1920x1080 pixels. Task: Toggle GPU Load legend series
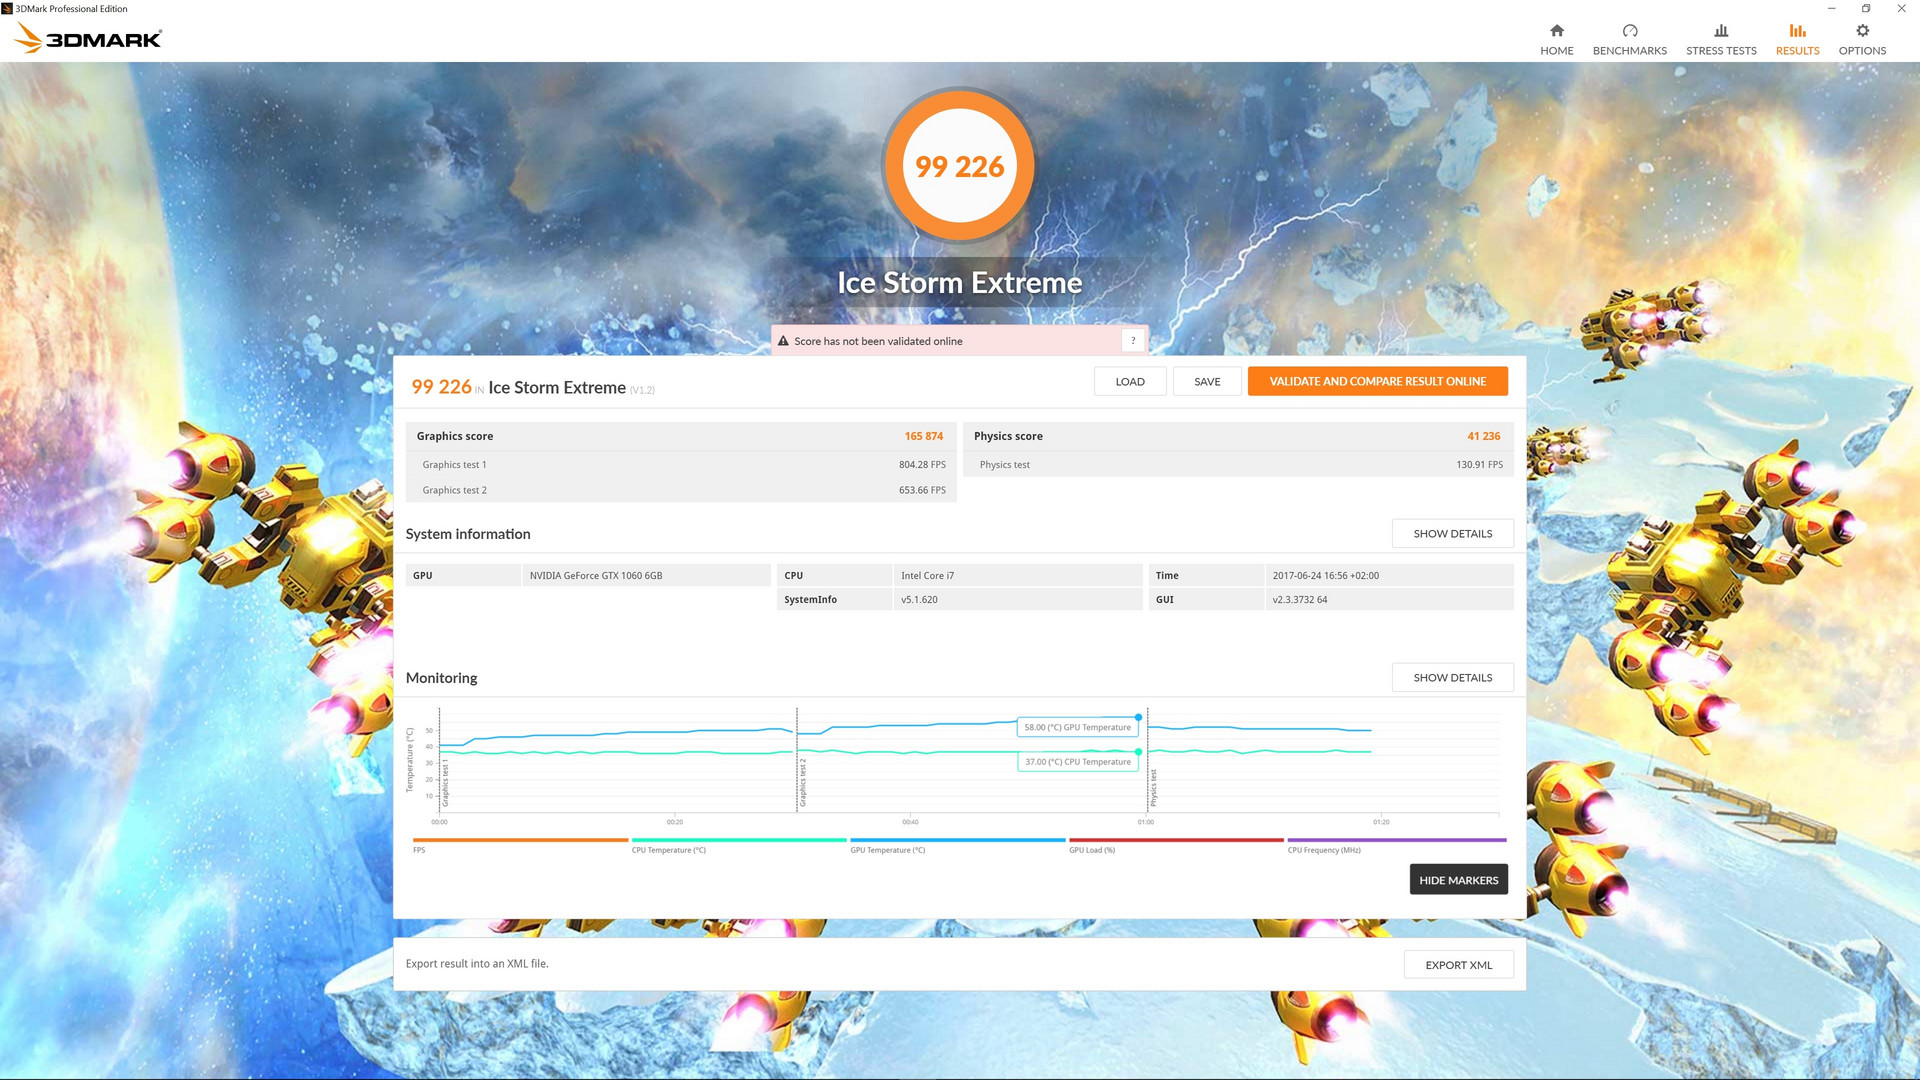click(1175, 841)
